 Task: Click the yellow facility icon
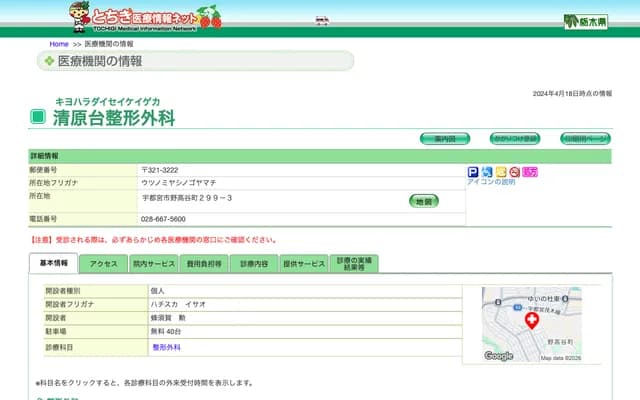pyautogui.click(x=501, y=172)
